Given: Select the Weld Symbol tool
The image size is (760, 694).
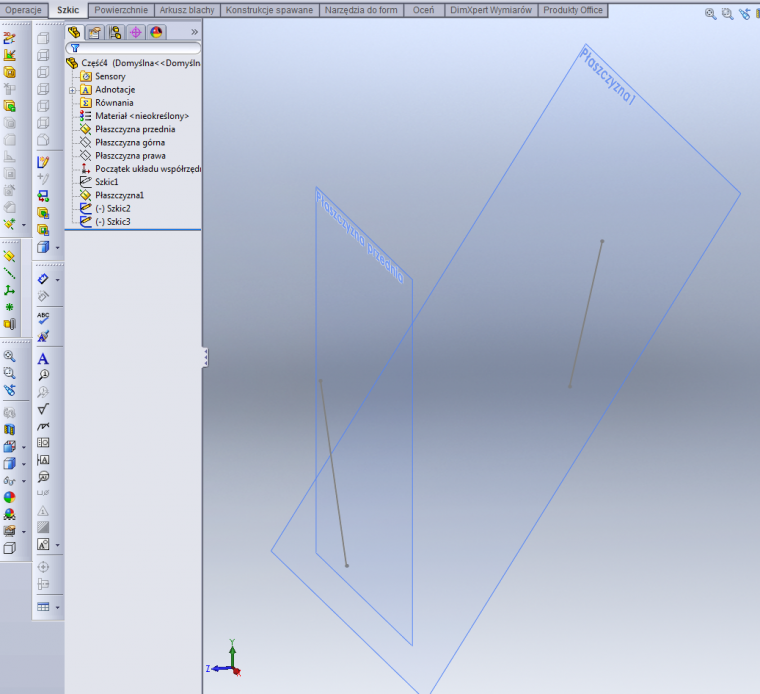Looking at the screenshot, I should coord(43,426).
